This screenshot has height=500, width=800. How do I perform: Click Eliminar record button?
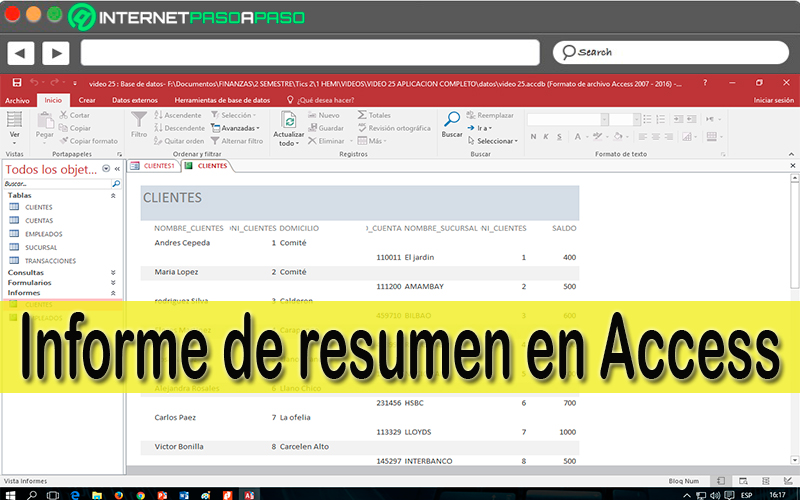[x=327, y=141]
